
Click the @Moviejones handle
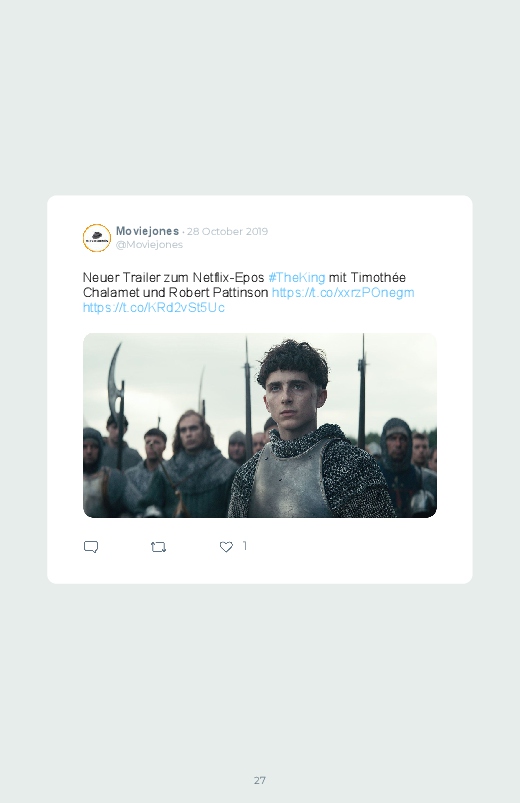(x=149, y=245)
